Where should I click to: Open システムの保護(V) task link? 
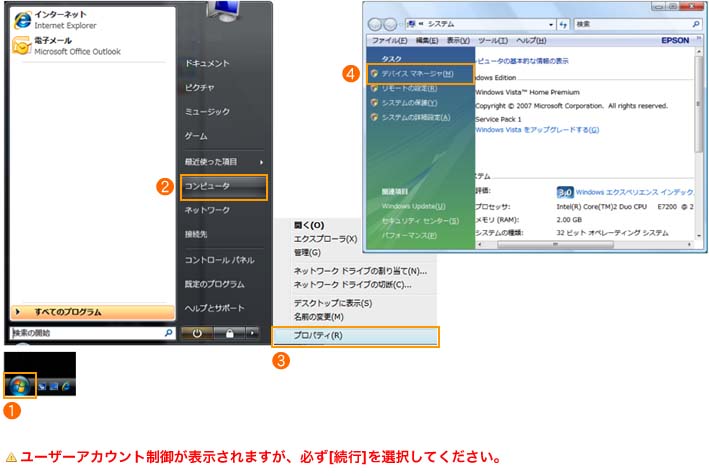click(x=409, y=103)
